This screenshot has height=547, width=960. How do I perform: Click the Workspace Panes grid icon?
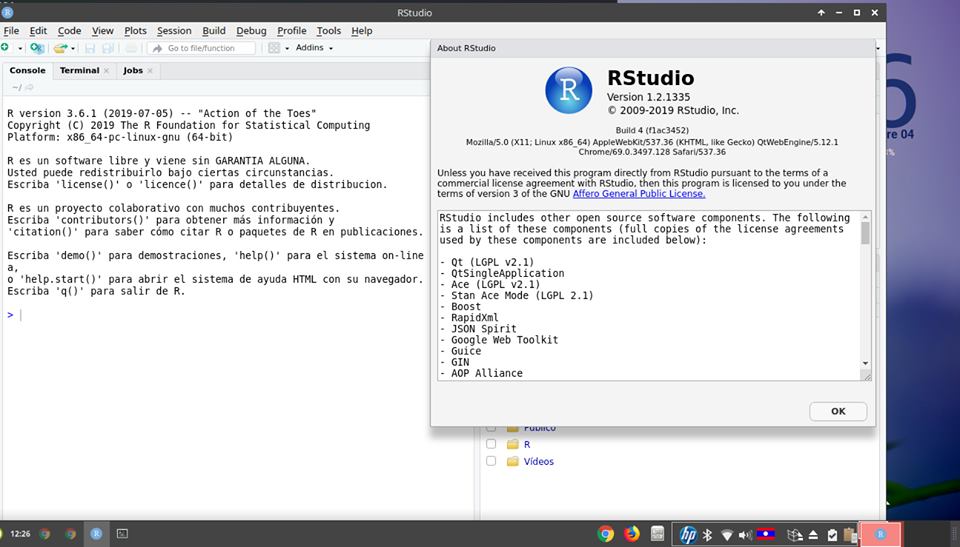pos(274,48)
